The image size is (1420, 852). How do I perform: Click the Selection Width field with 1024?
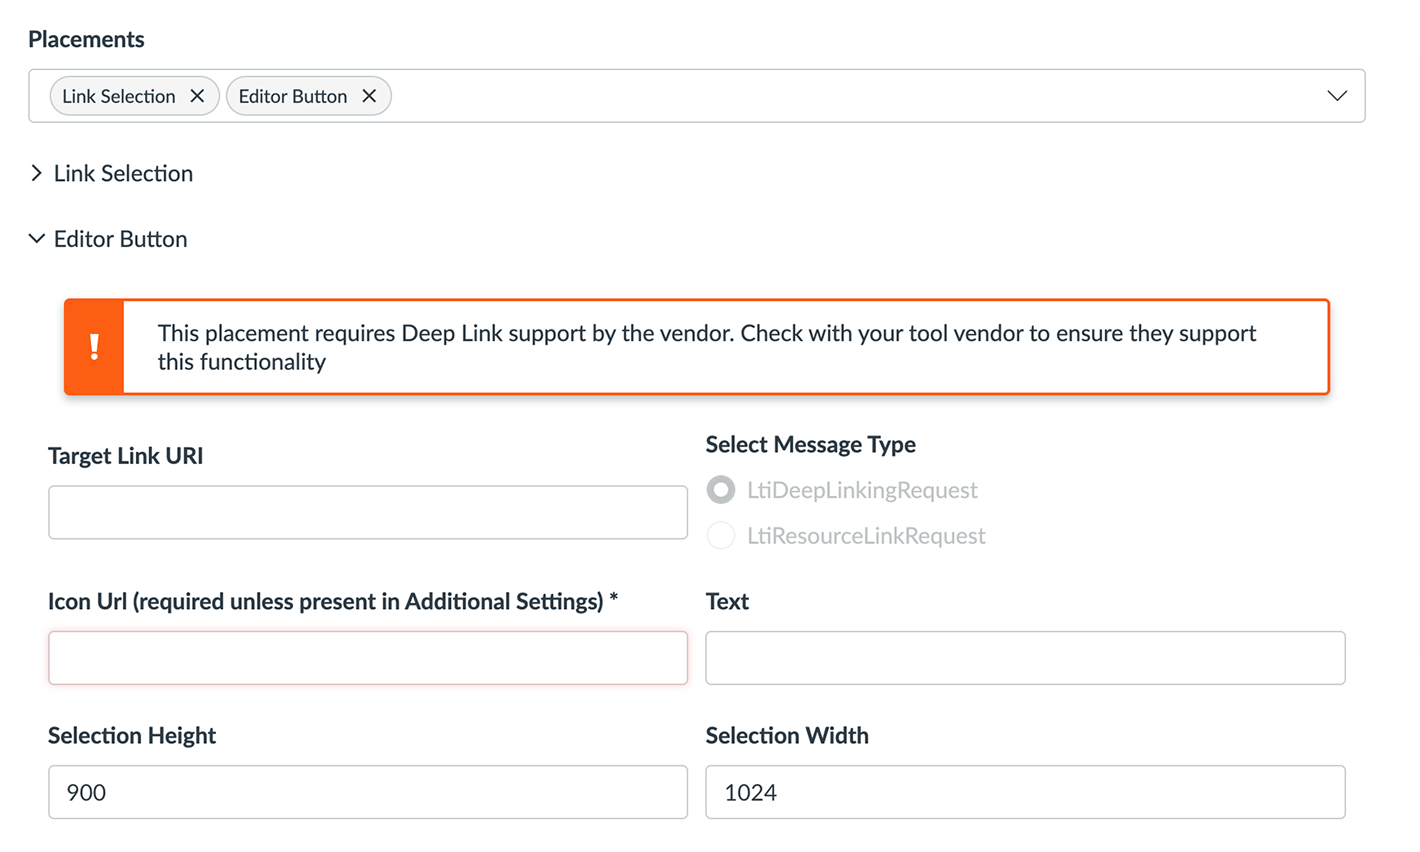pyautogui.click(x=1025, y=792)
